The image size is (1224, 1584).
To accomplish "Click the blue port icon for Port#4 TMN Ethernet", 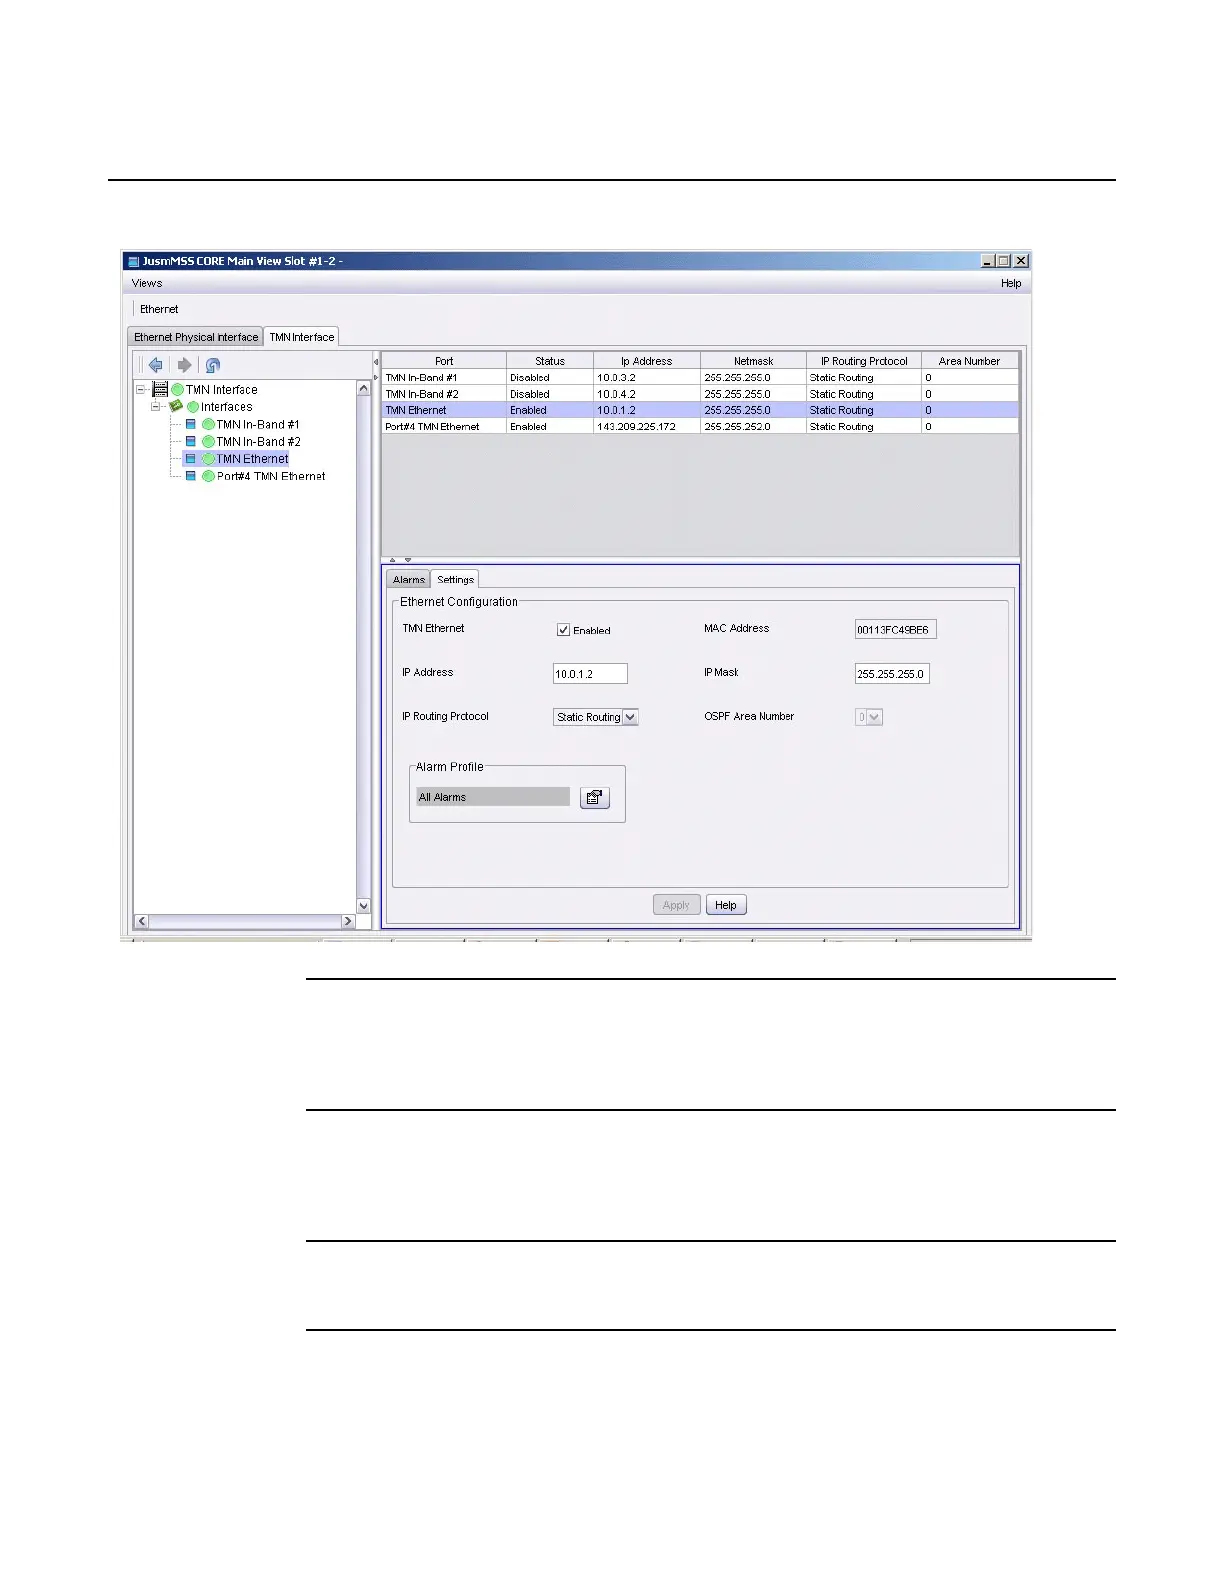I will [x=191, y=476].
